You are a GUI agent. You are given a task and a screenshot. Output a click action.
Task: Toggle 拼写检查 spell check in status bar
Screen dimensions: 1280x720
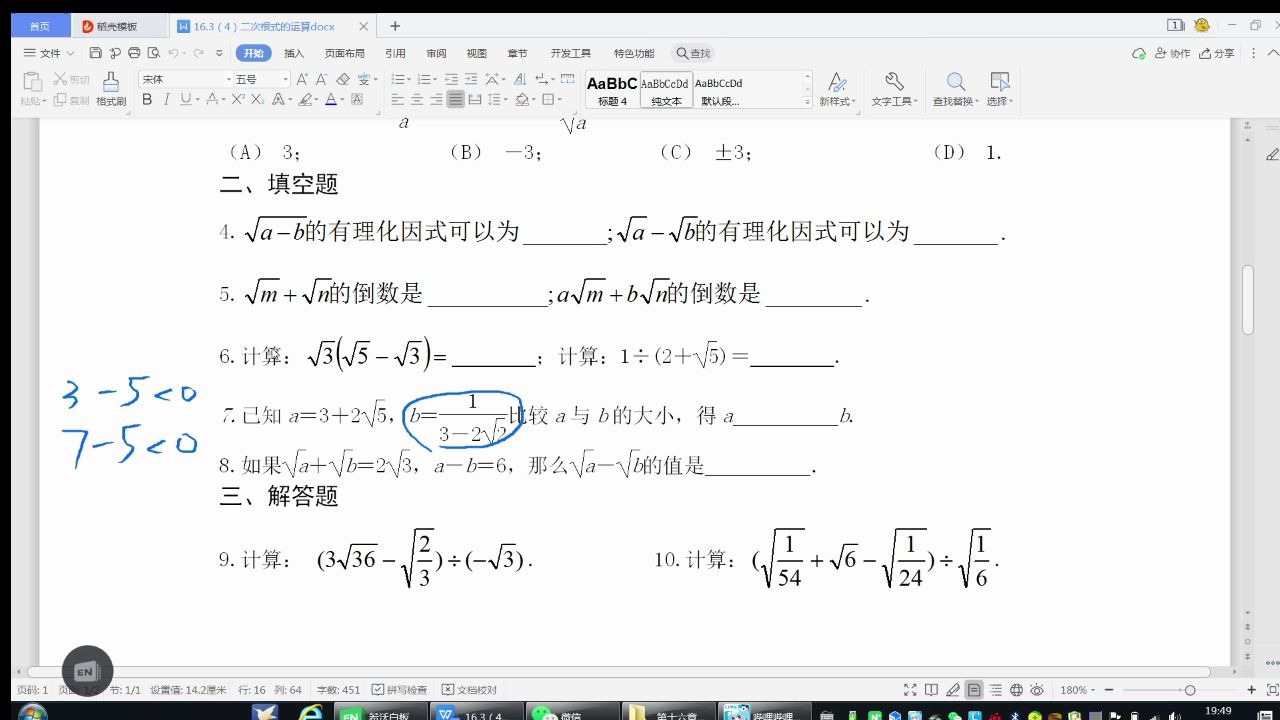pos(399,690)
